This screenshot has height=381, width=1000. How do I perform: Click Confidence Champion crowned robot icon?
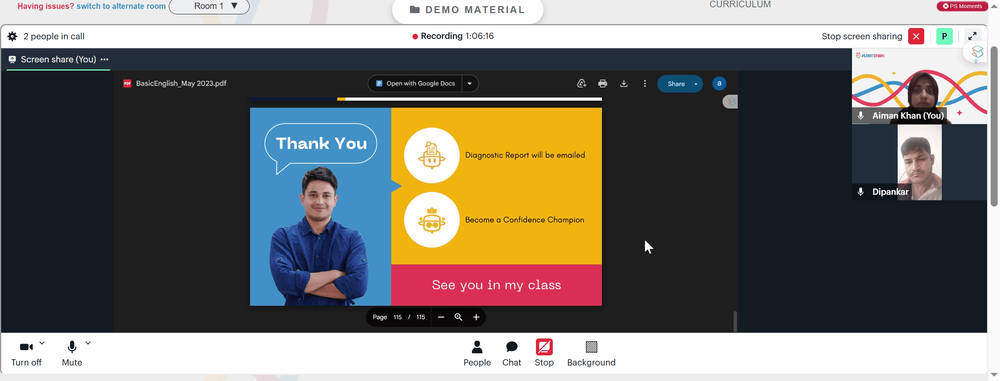pos(432,220)
